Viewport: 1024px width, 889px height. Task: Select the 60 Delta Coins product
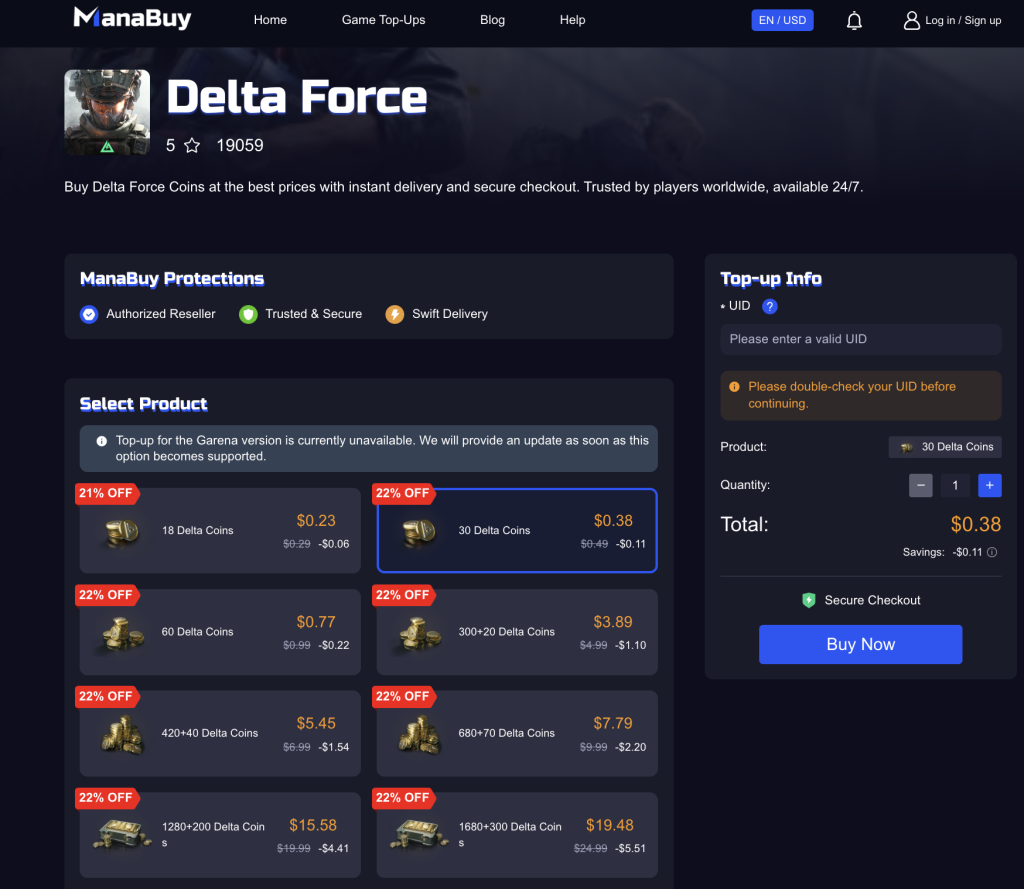220,632
